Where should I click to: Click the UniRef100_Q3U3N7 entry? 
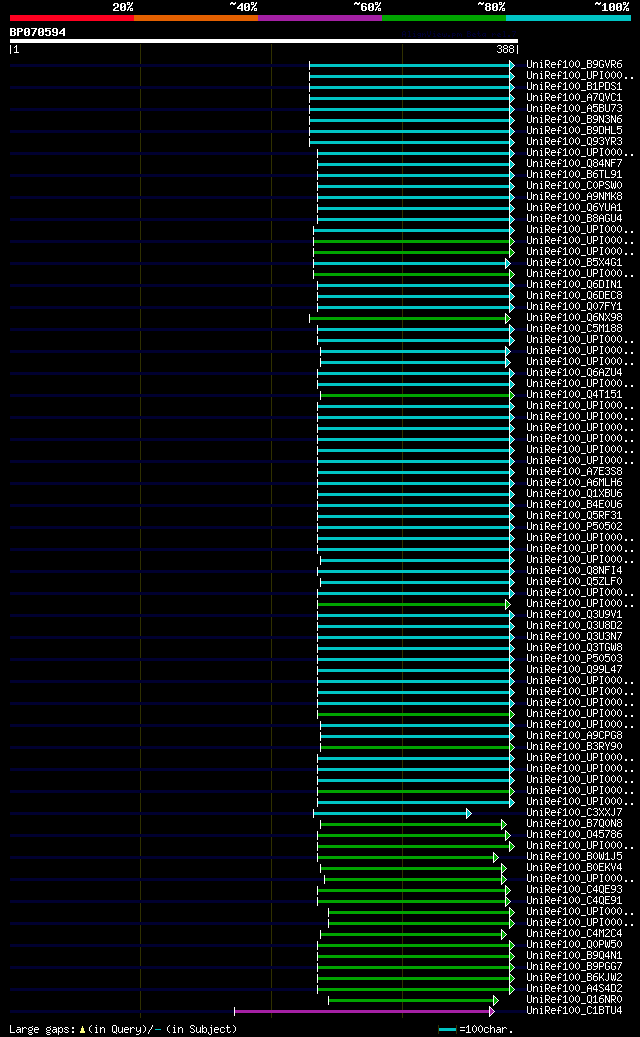[574, 636]
